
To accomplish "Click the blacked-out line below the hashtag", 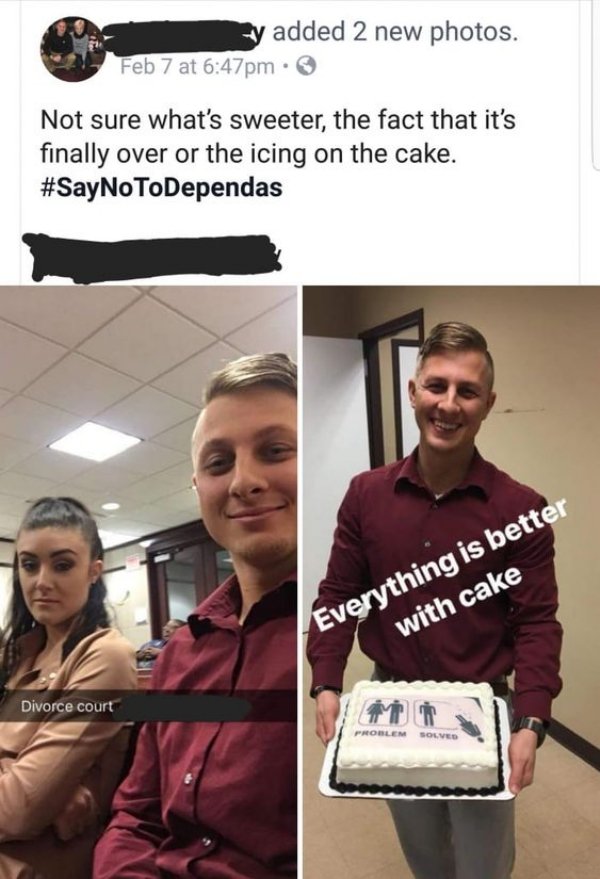I will point(151,257).
